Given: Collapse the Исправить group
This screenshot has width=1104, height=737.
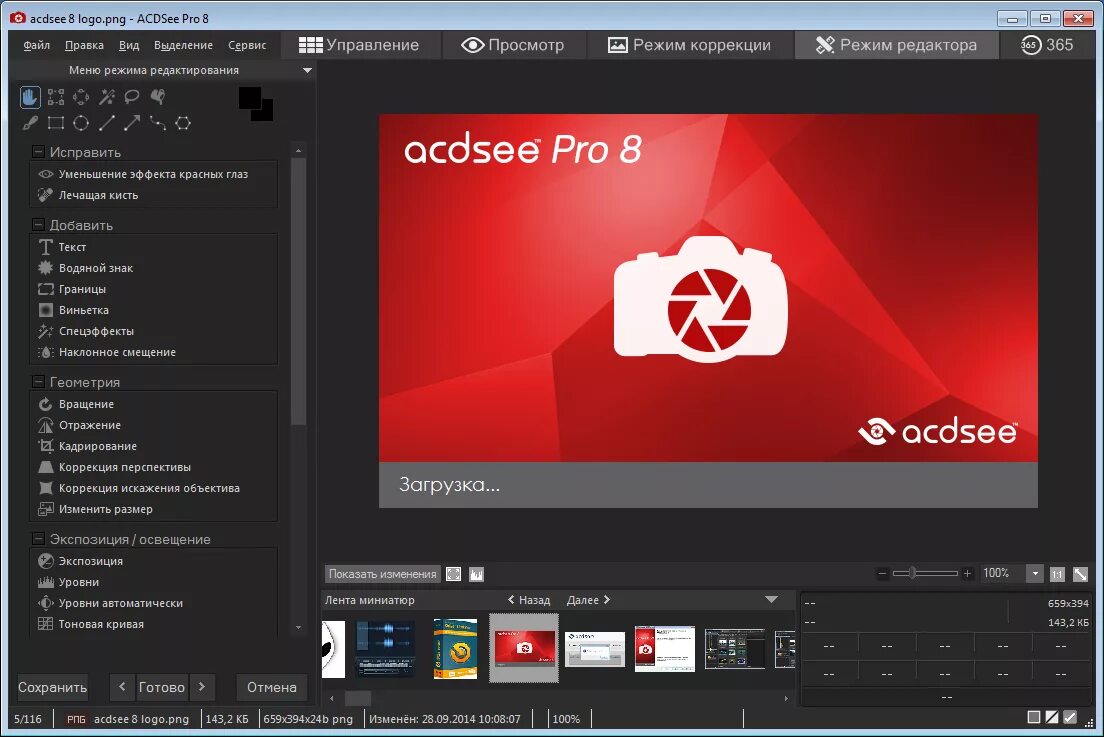Looking at the screenshot, I should tap(39, 152).
